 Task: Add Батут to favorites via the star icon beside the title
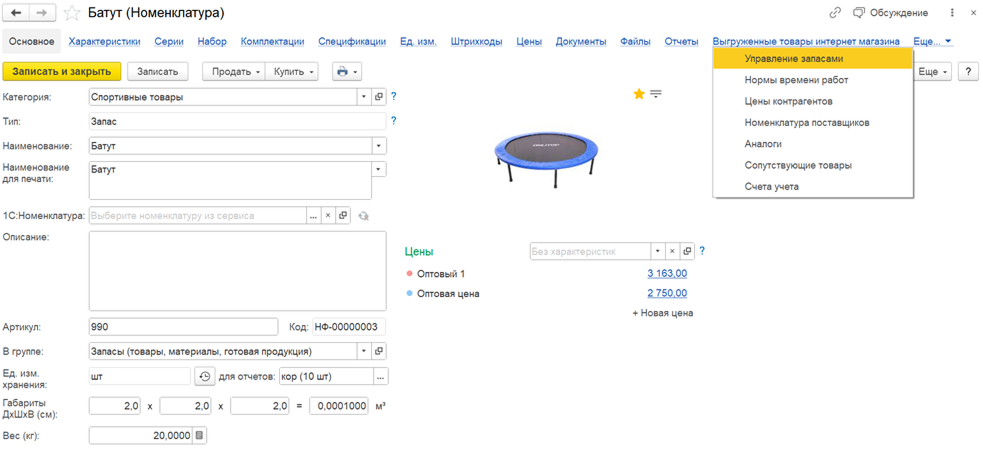click(72, 13)
